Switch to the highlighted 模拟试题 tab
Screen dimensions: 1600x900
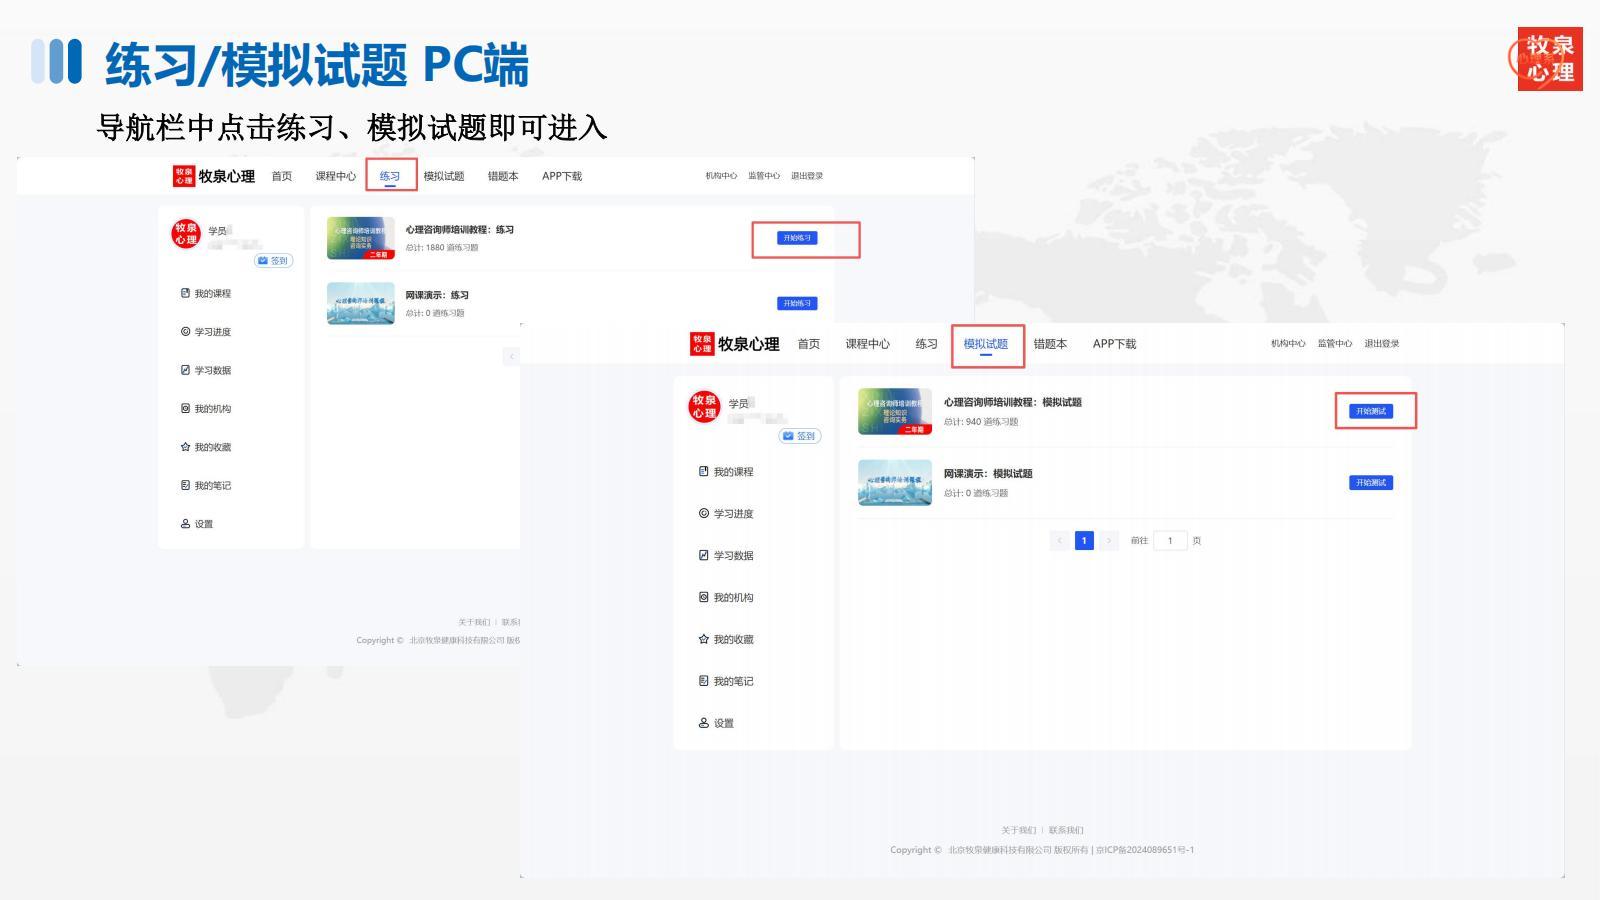click(x=986, y=344)
